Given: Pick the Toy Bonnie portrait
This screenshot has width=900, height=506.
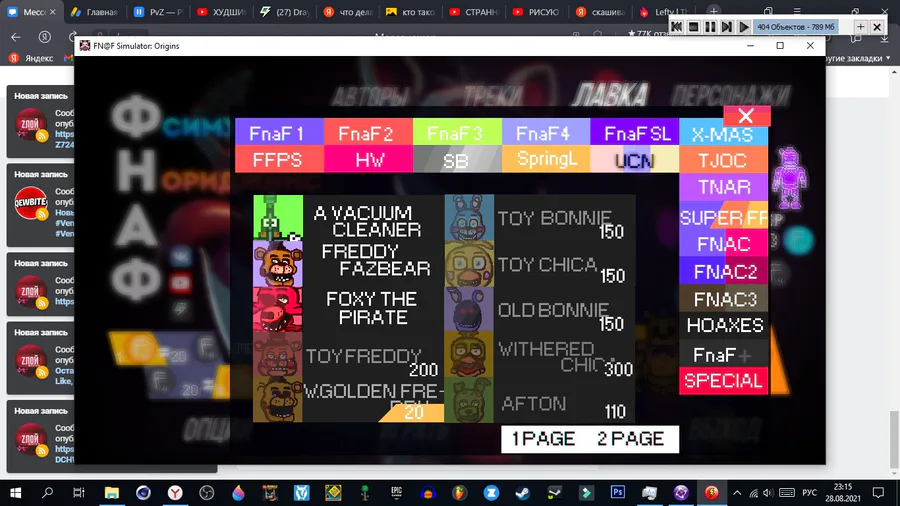Looking at the screenshot, I should [469, 217].
